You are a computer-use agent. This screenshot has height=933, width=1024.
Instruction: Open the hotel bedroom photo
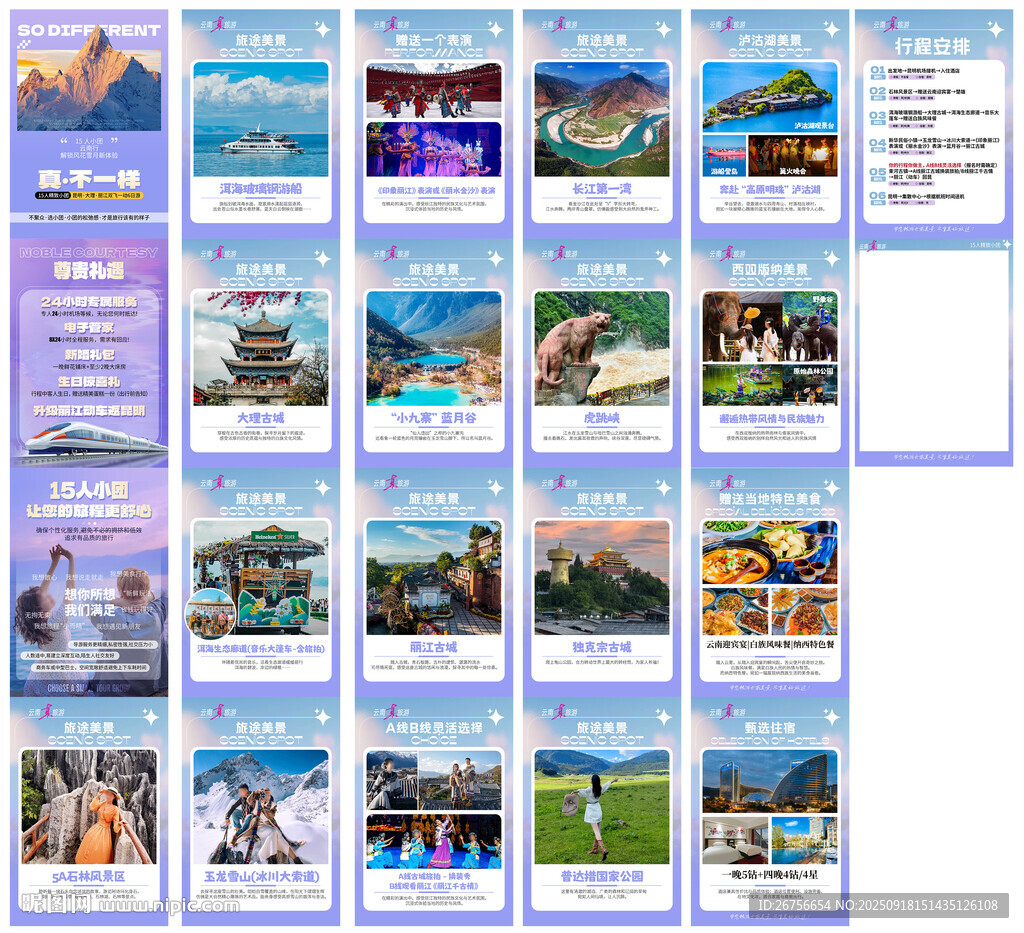tap(735, 841)
